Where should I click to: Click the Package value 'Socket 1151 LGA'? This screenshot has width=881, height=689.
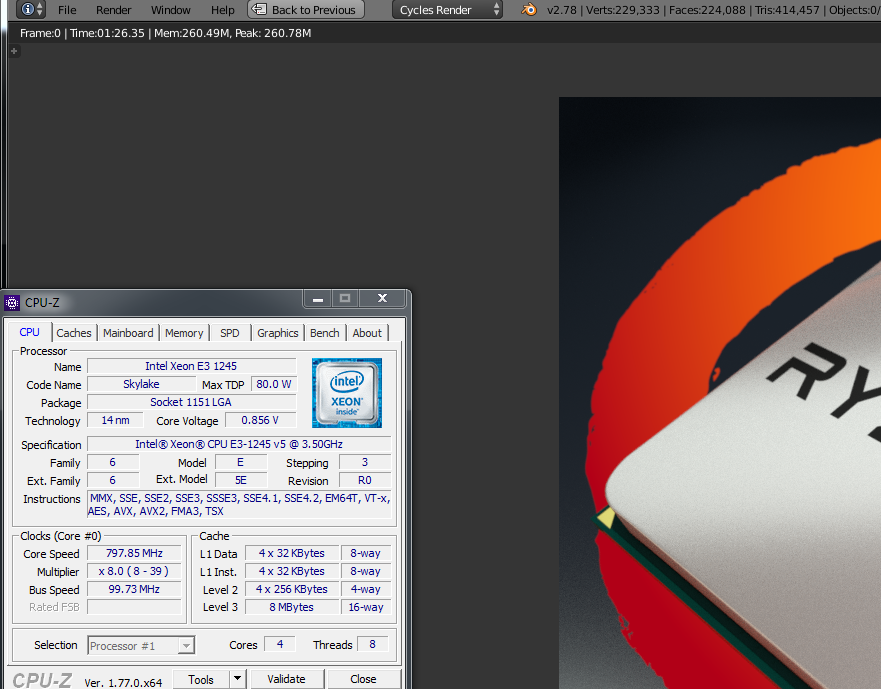(191, 402)
